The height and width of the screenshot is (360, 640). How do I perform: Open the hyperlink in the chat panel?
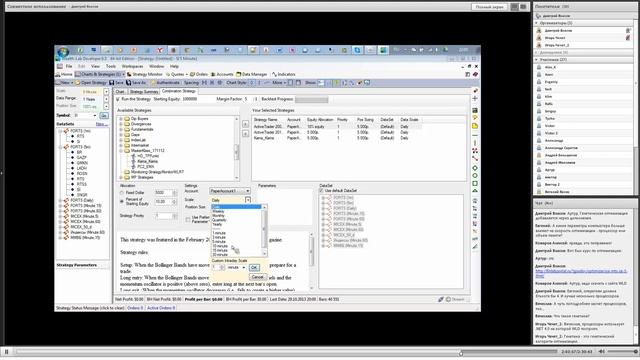pyautogui.click(x=581, y=273)
